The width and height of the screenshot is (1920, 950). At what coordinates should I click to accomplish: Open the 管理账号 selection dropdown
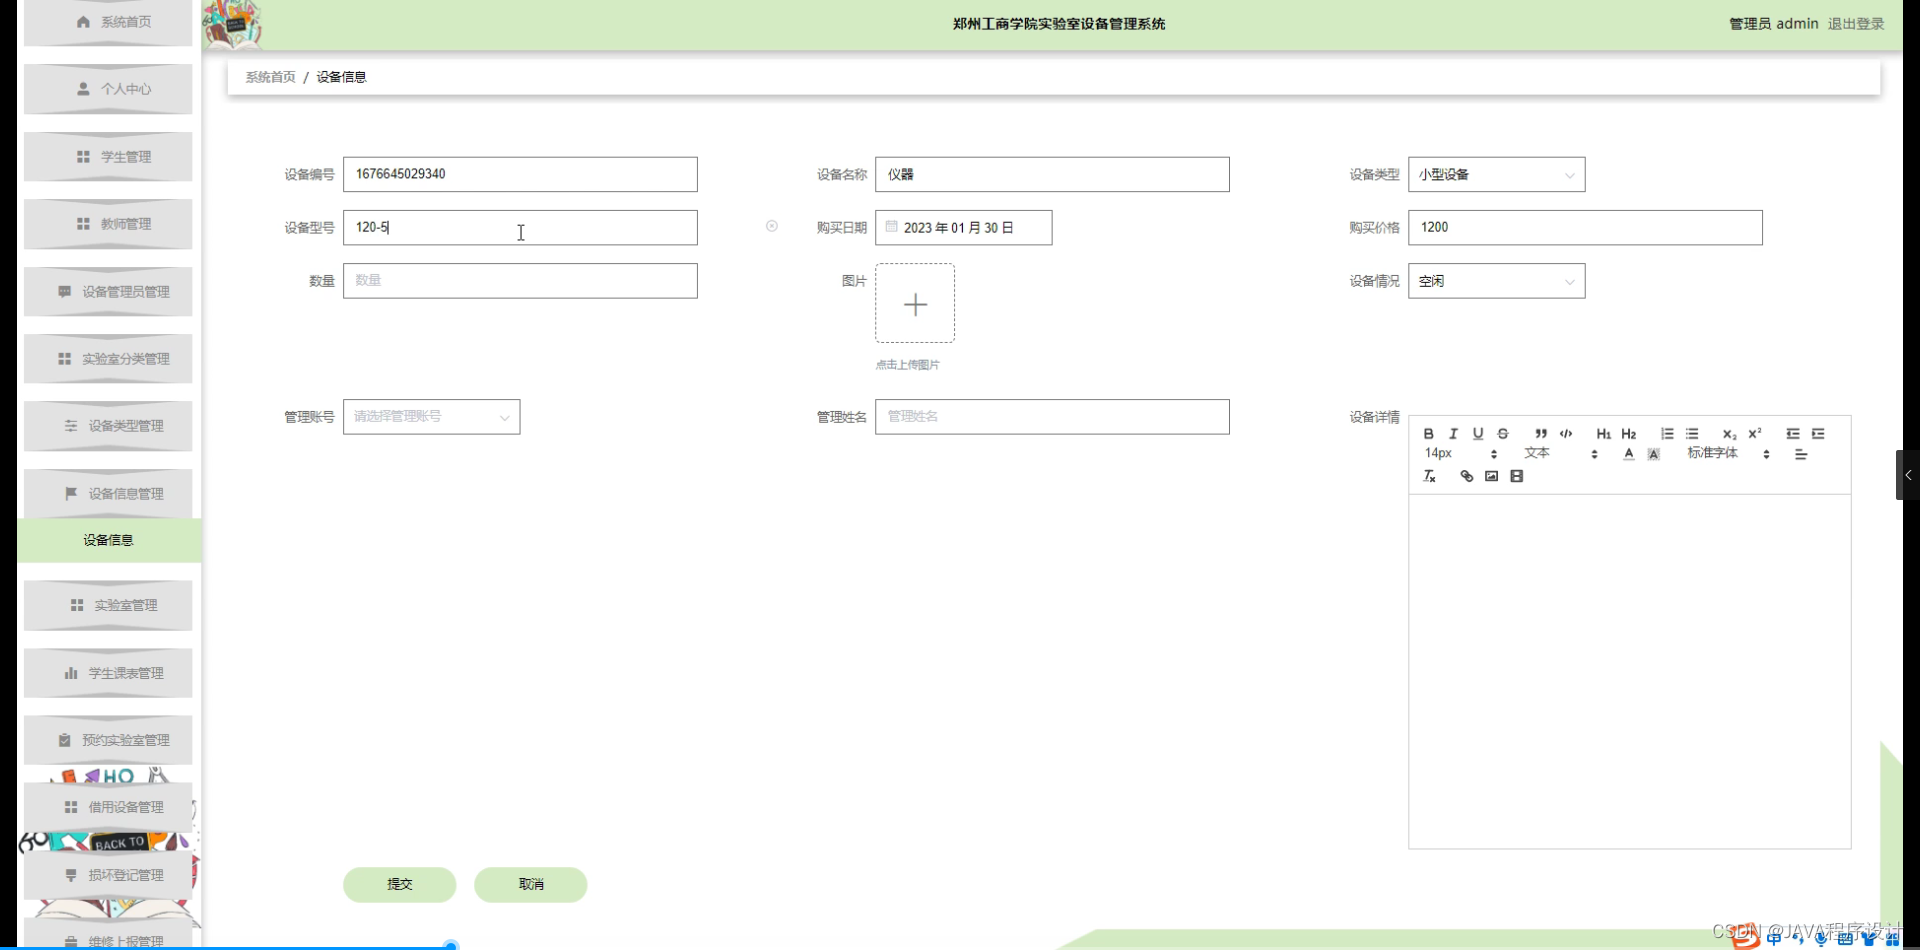pos(431,417)
